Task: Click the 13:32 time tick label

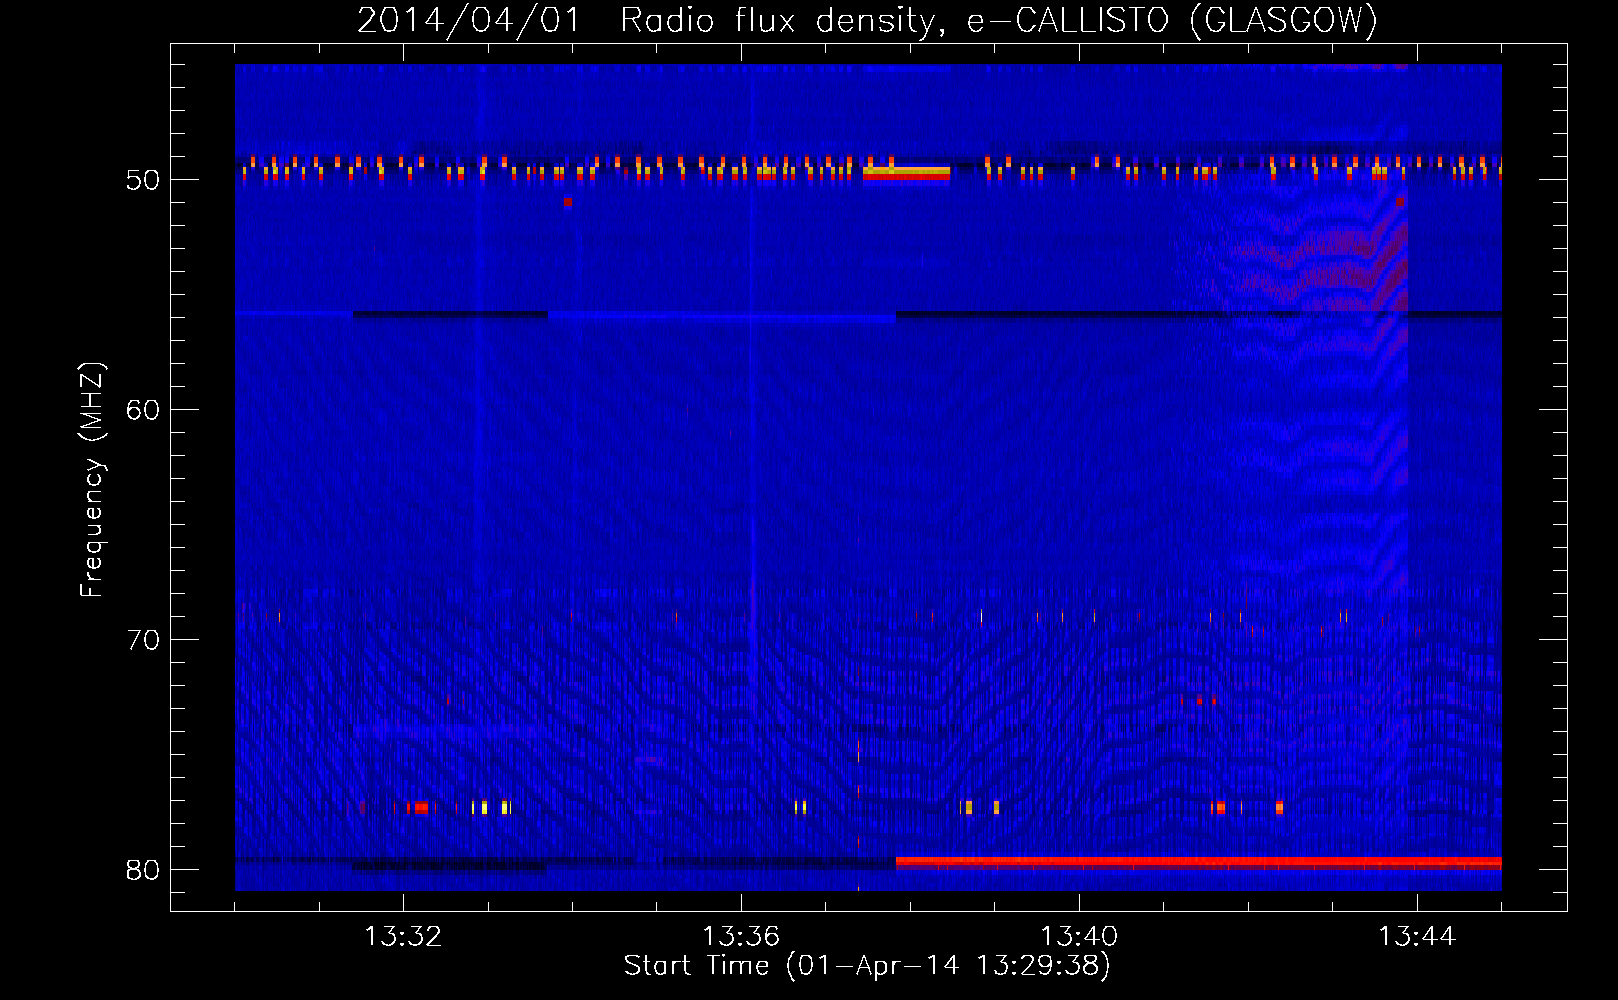Action: point(403,937)
